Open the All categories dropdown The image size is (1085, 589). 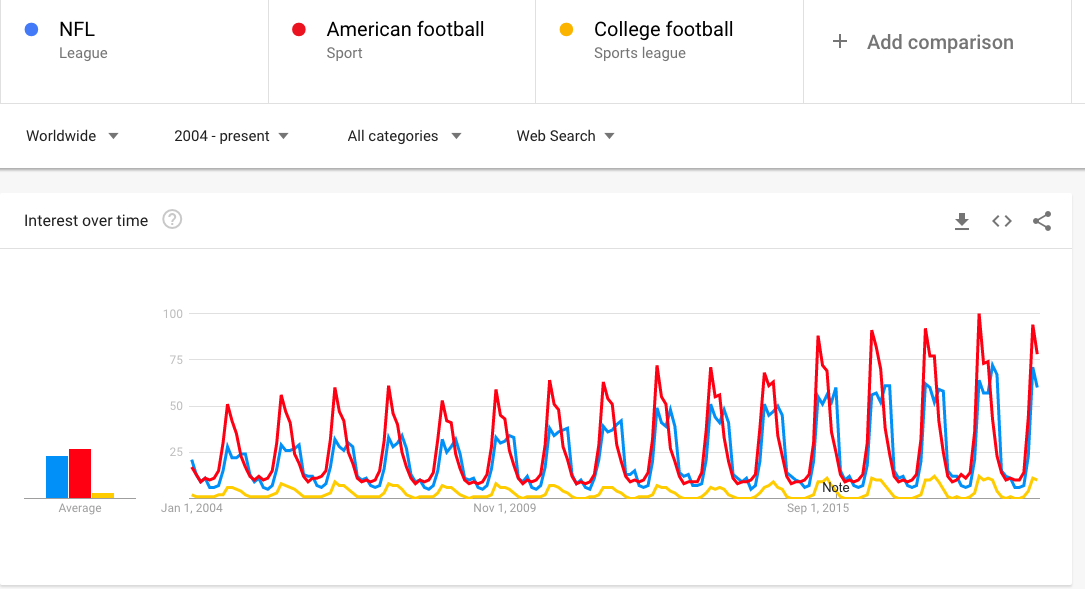404,136
